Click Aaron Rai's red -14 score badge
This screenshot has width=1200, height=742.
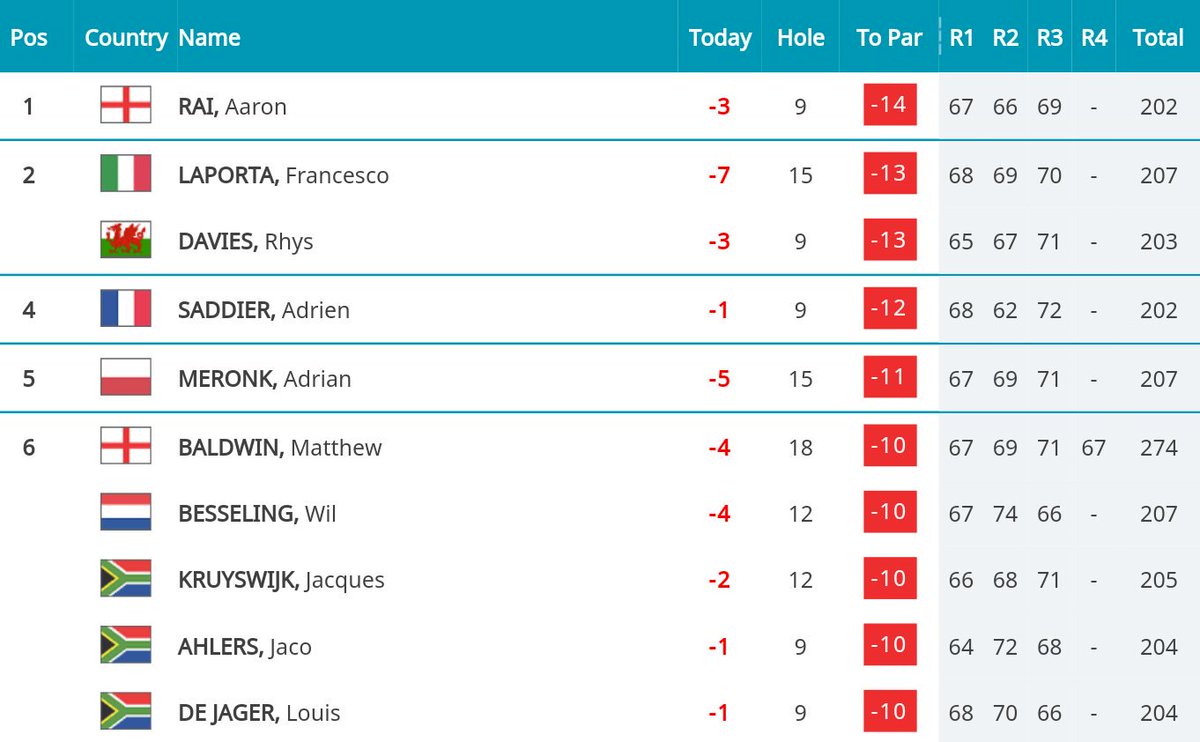click(x=889, y=105)
